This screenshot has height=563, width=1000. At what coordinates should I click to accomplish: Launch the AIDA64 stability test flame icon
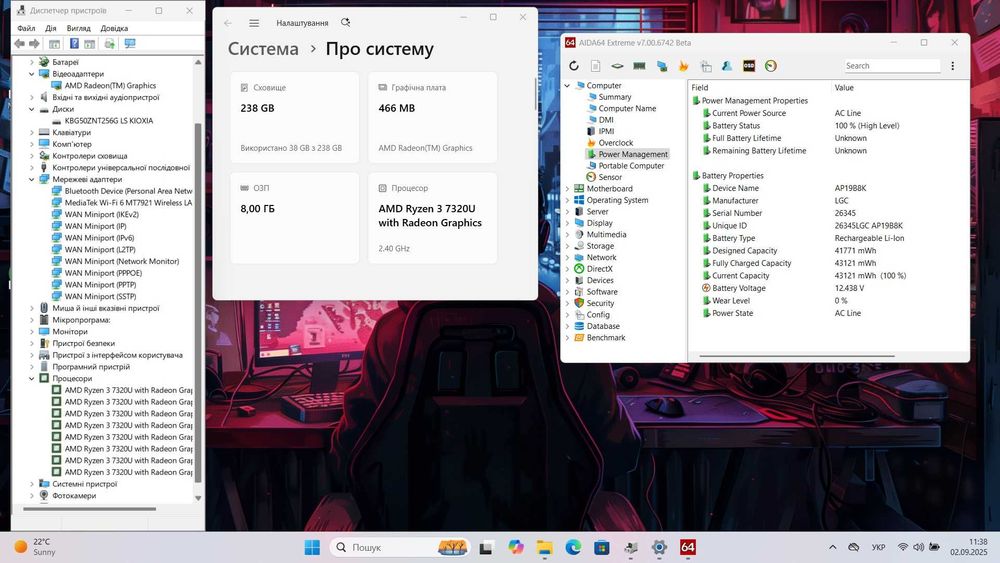[x=683, y=66]
